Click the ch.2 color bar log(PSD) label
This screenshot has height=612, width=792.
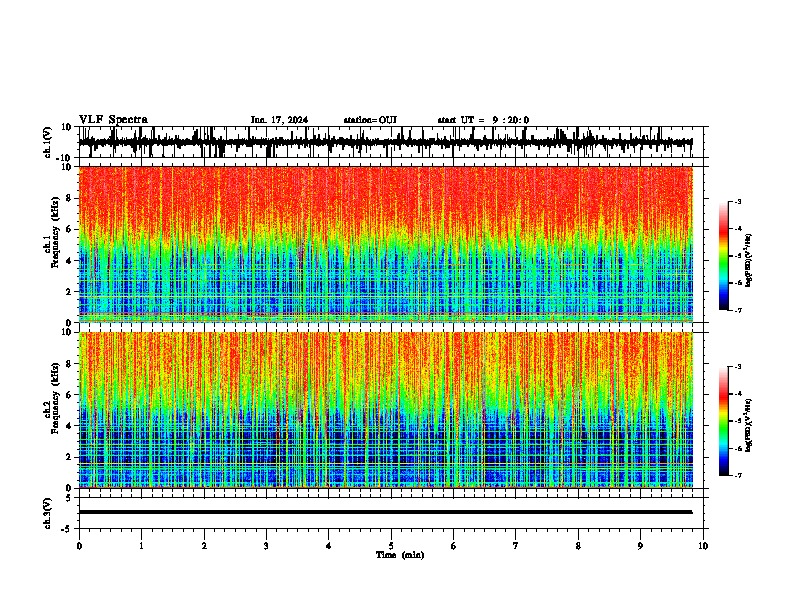pos(748,425)
